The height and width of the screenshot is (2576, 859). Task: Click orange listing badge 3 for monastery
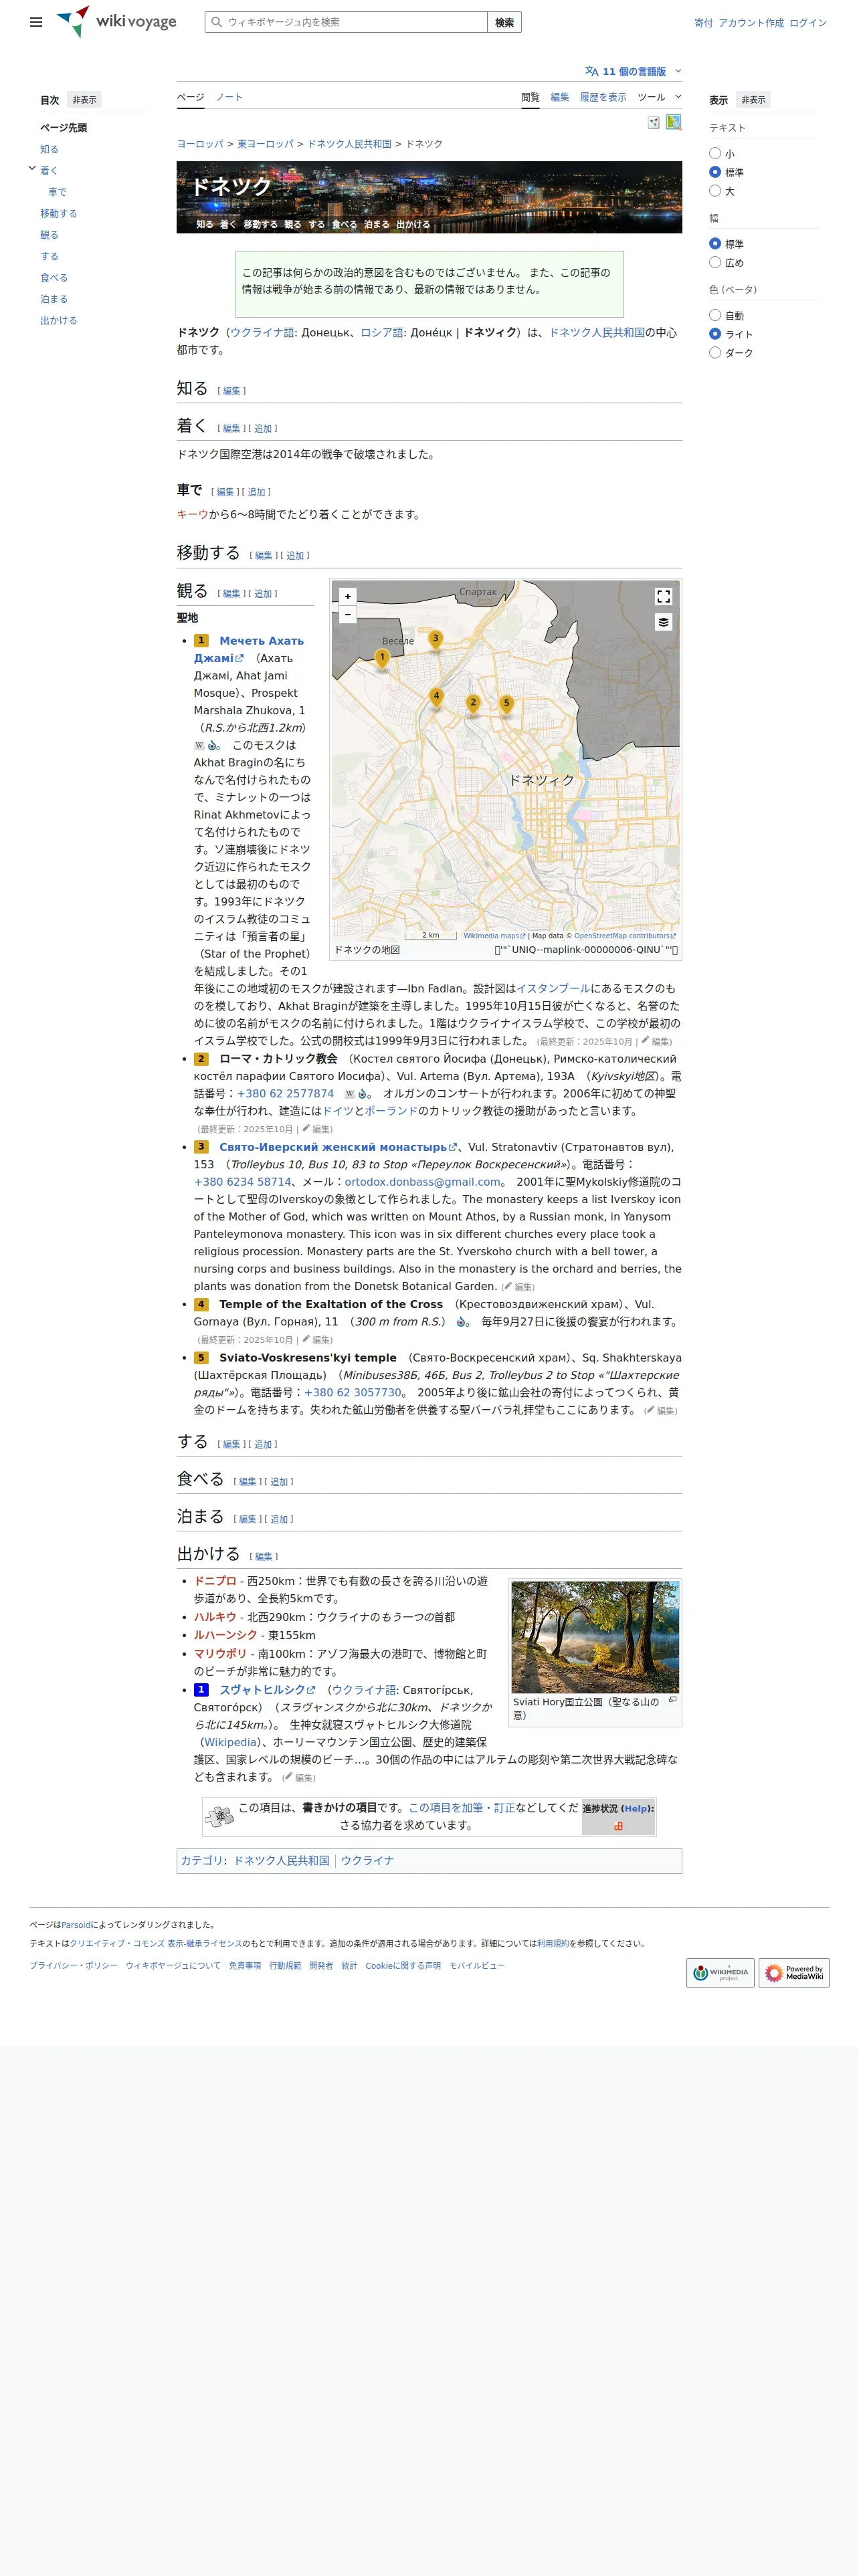(x=201, y=1147)
